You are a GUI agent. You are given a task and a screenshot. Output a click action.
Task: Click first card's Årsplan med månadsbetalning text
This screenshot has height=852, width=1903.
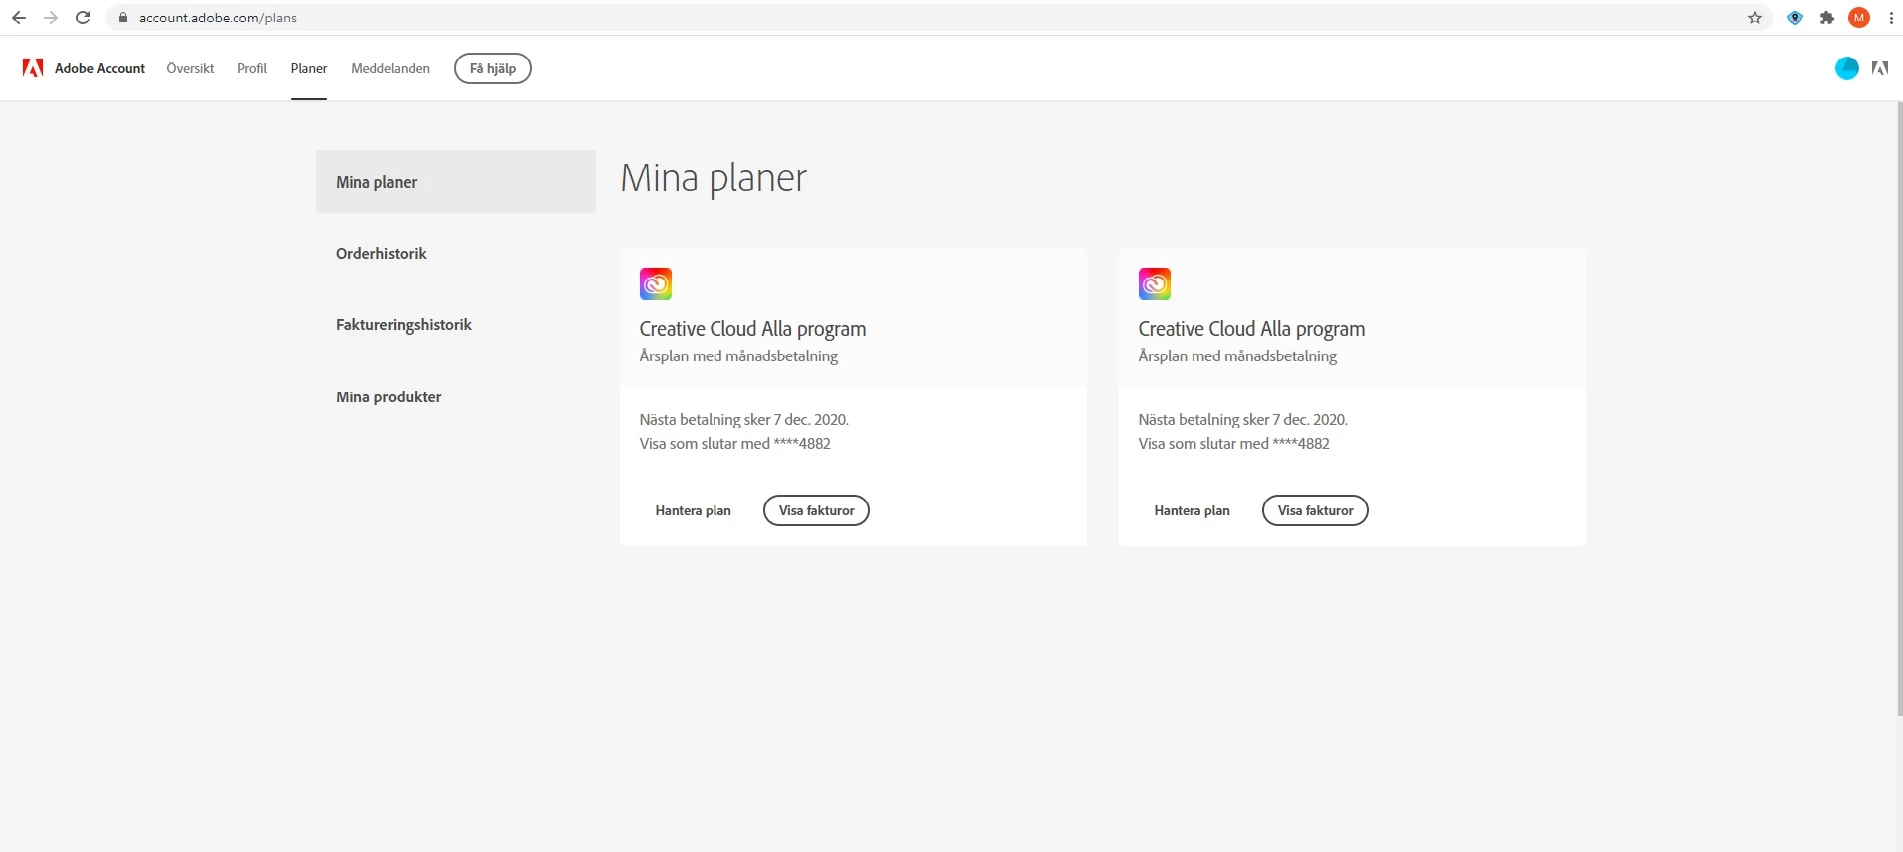[x=739, y=356]
